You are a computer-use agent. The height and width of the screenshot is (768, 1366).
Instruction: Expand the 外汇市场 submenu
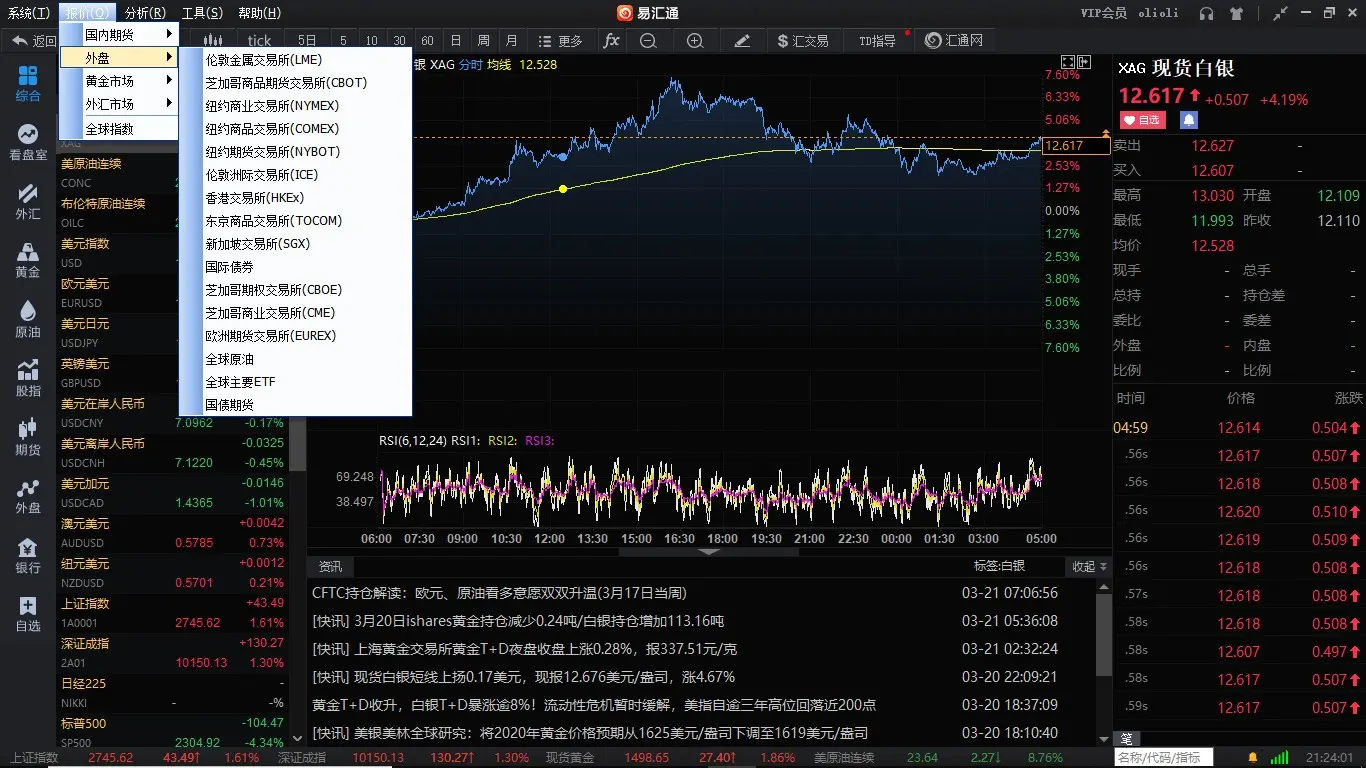pos(119,104)
